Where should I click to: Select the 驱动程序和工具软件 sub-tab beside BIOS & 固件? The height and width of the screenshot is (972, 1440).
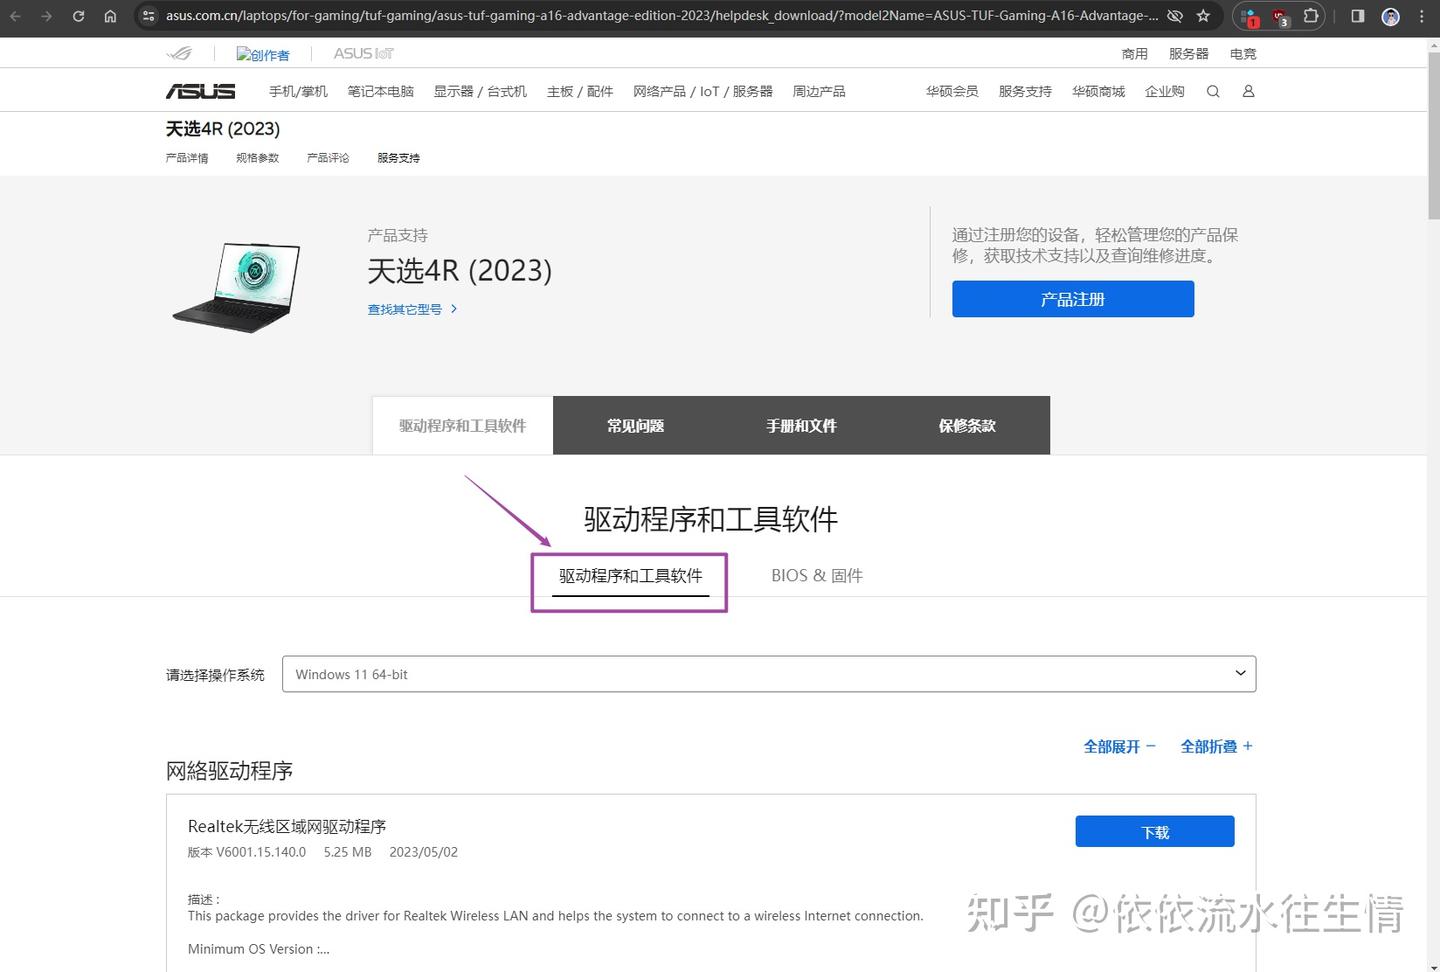(x=630, y=576)
